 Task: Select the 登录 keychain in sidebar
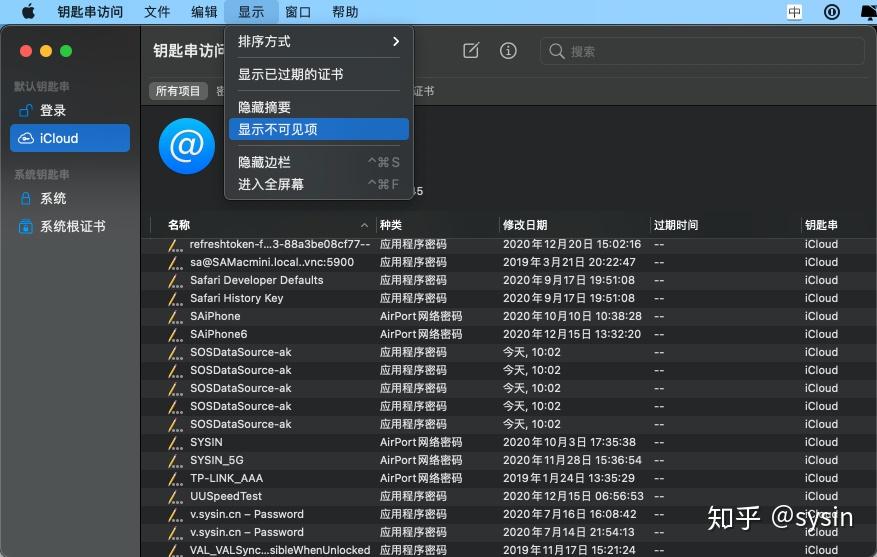(x=70, y=111)
